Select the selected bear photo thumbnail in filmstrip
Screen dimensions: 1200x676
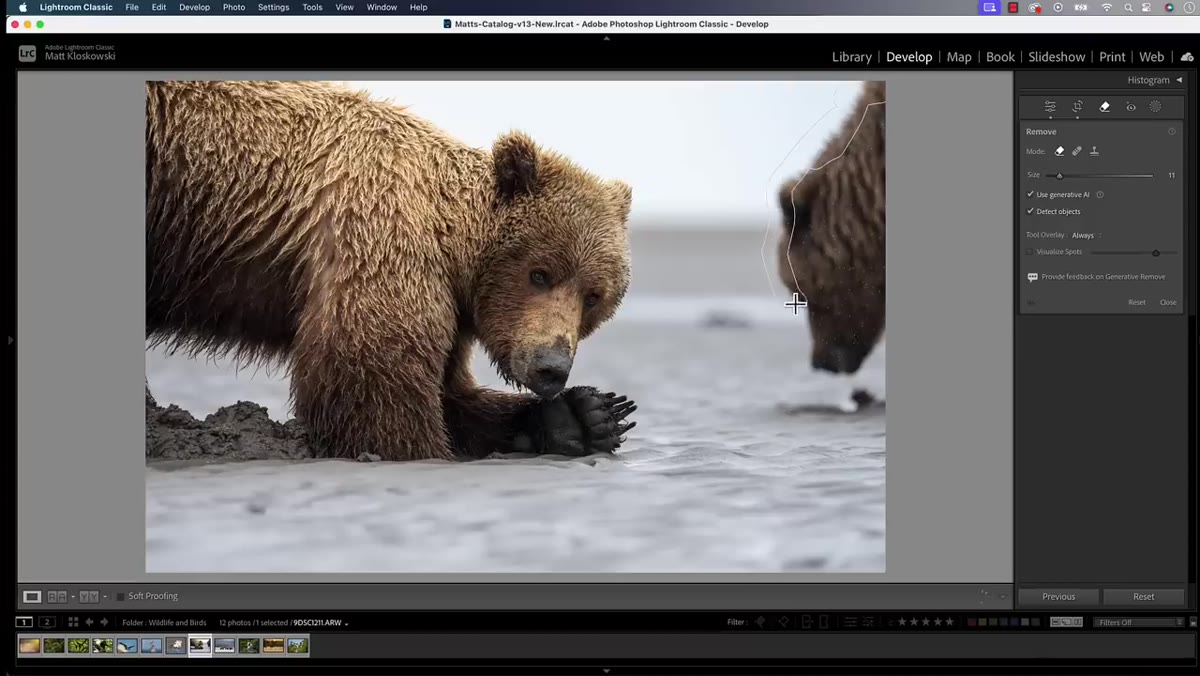click(200, 646)
